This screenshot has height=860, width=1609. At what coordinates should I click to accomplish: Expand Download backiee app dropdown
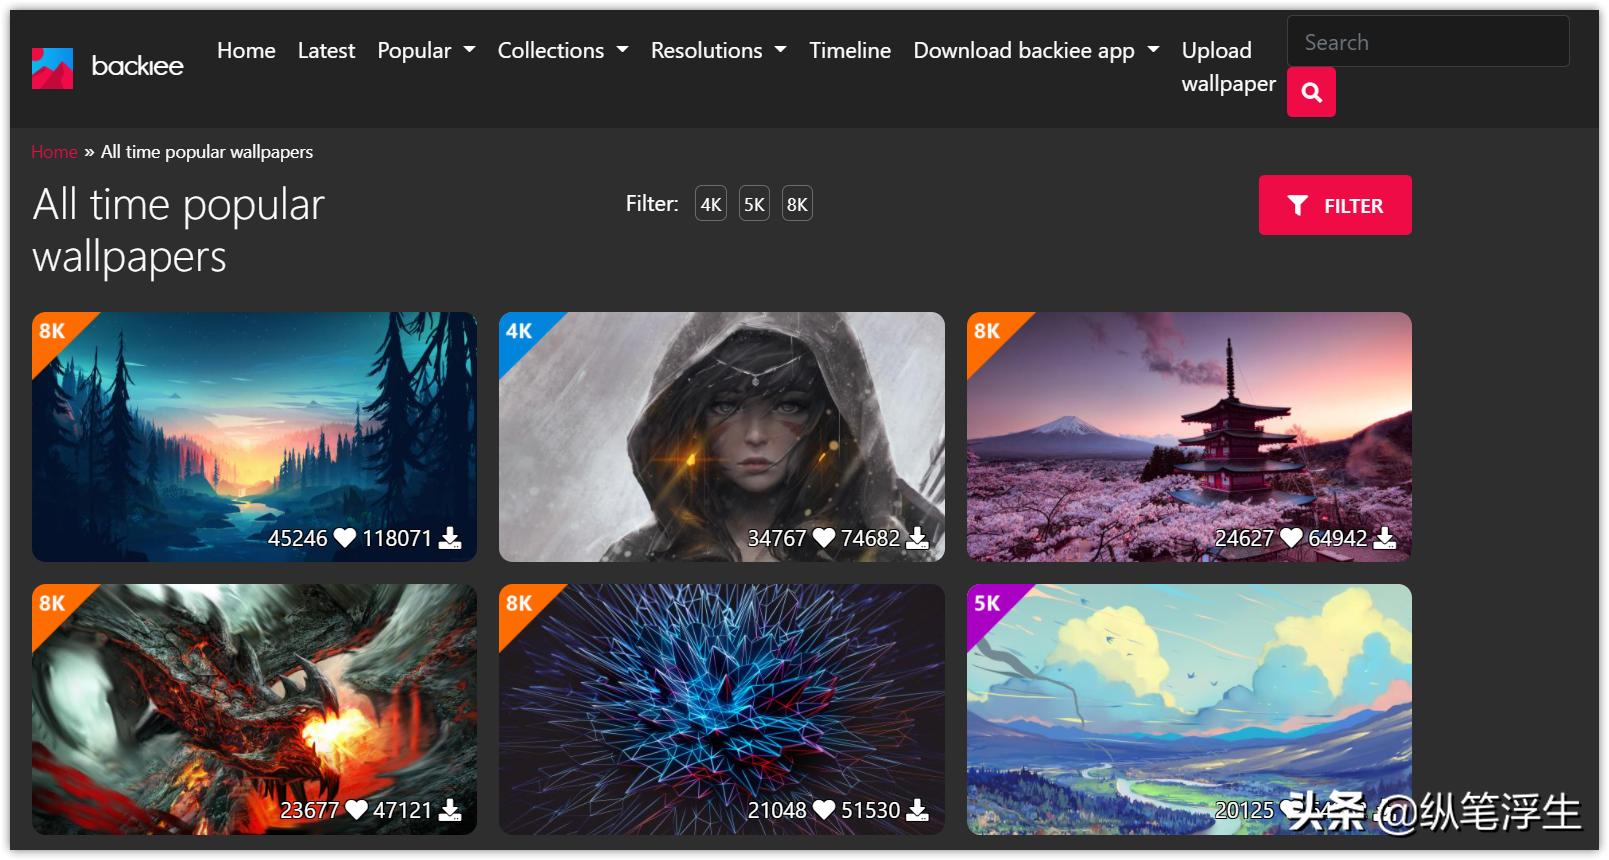click(x=1036, y=50)
